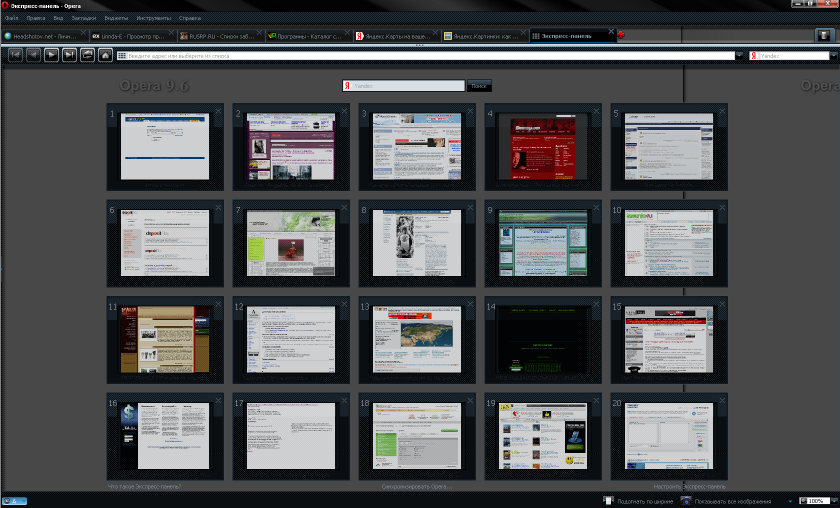Open speed dial thumbnail 4 red site
This screenshot has width=840, height=508.
coord(543,146)
